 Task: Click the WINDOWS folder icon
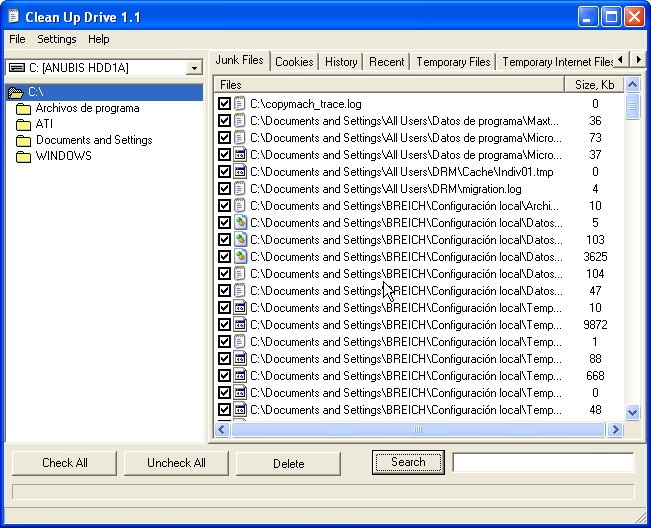click(x=23, y=156)
